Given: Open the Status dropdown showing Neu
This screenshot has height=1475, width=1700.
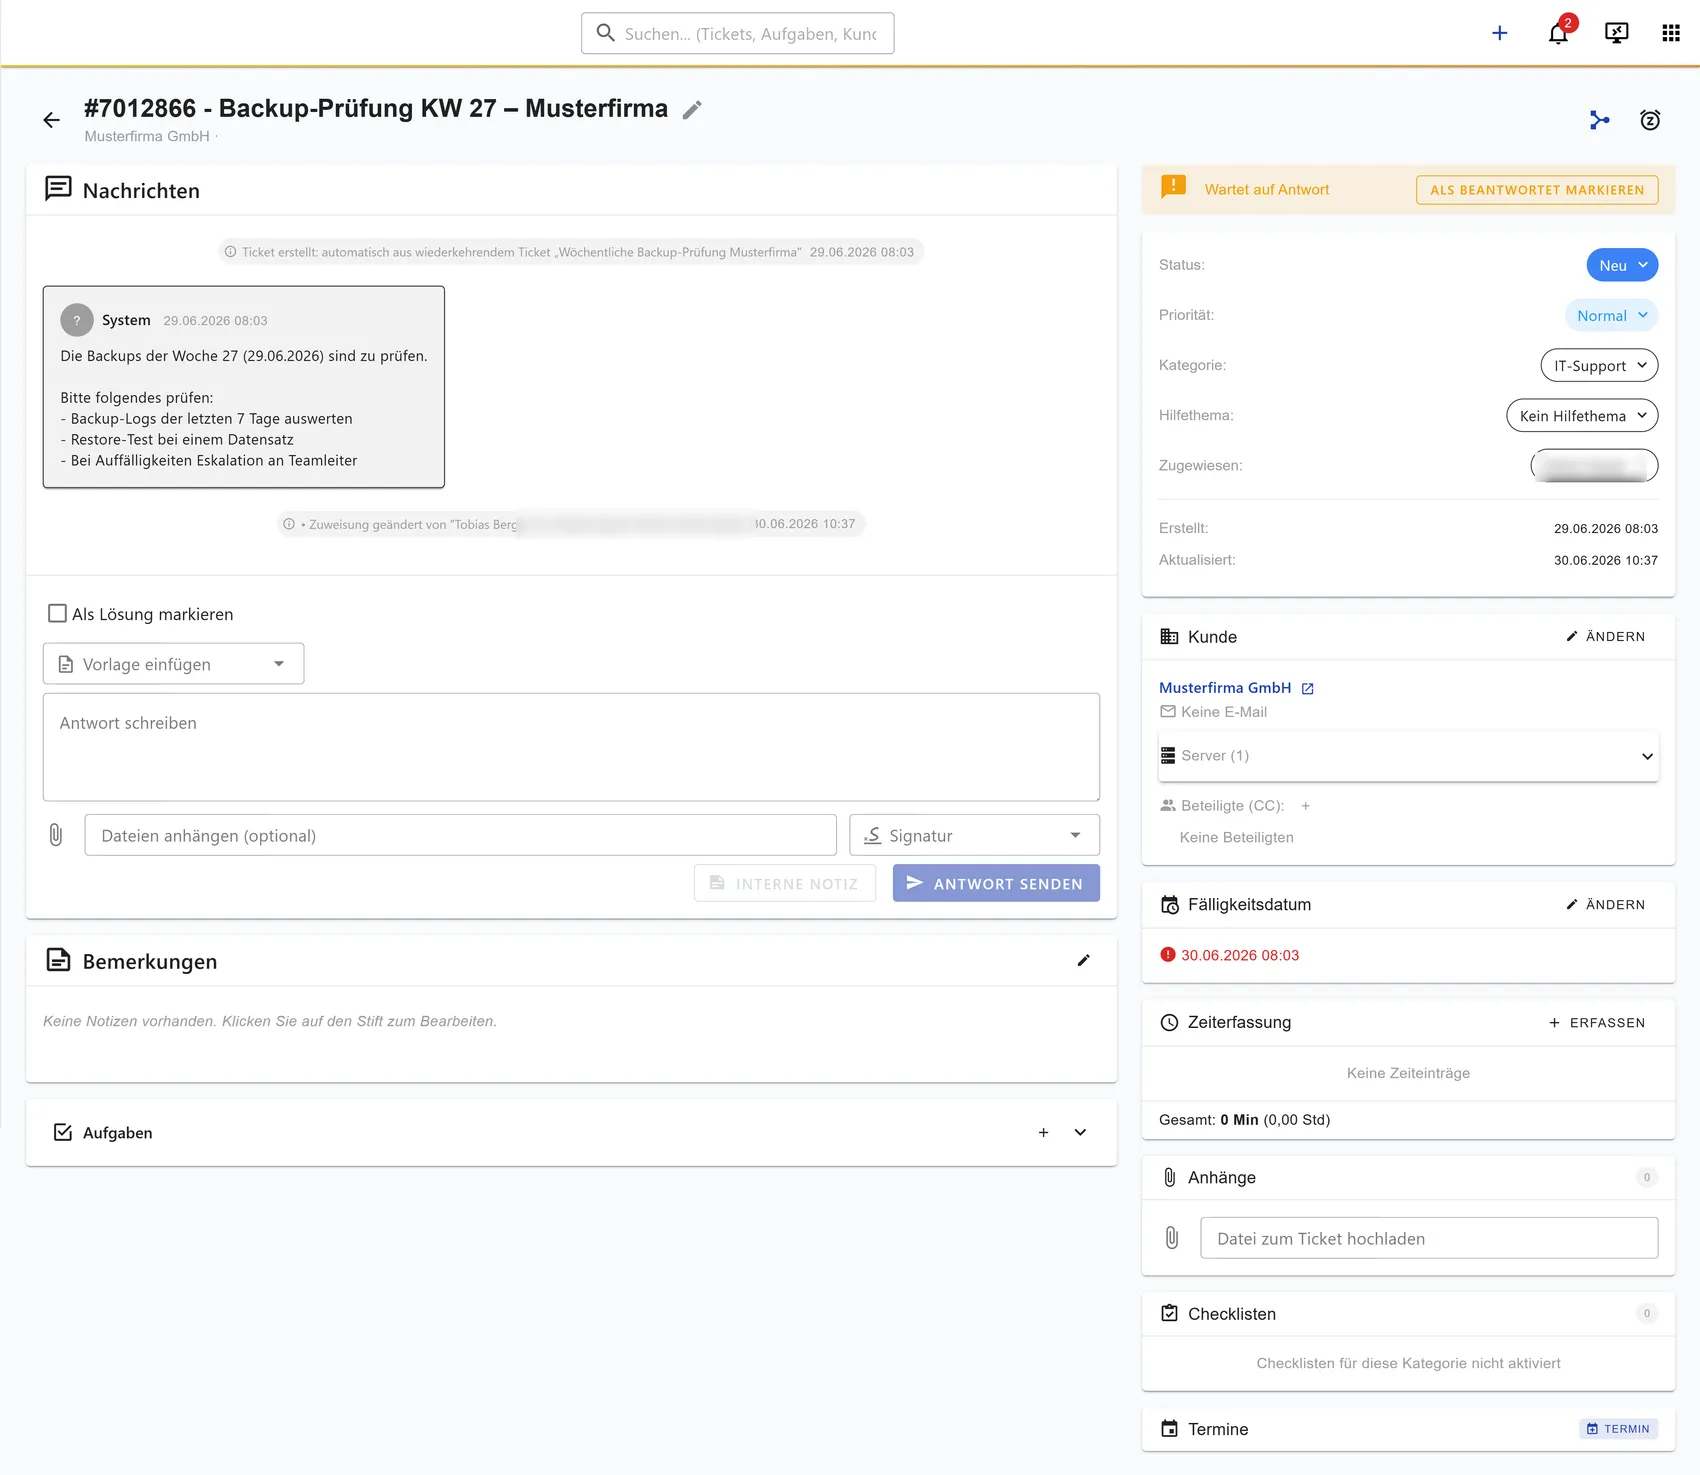Looking at the screenshot, I should pos(1622,265).
